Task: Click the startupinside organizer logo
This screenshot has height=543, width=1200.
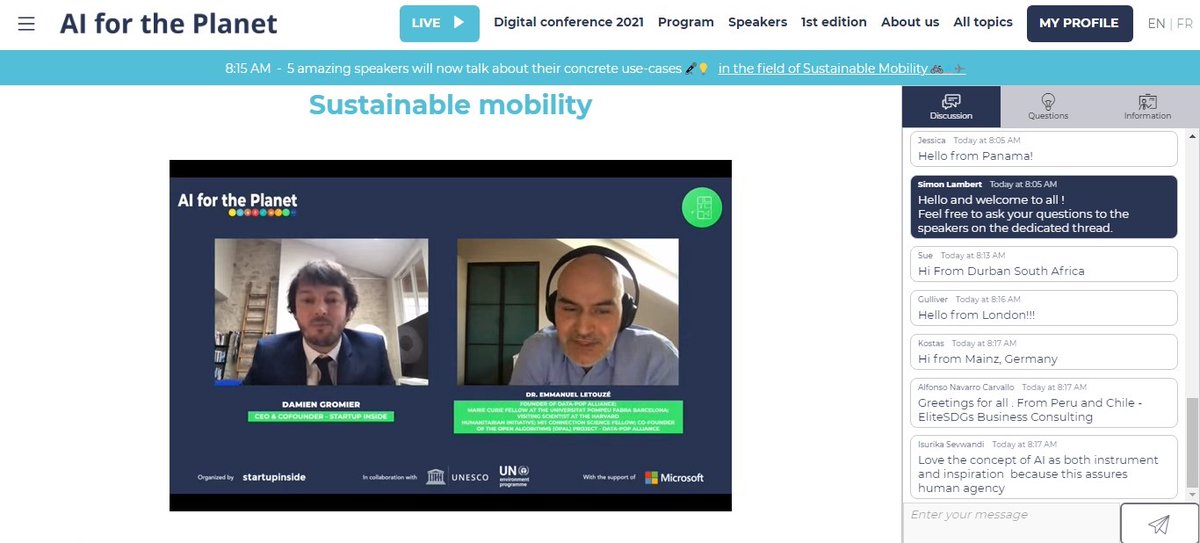Action: (274, 477)
